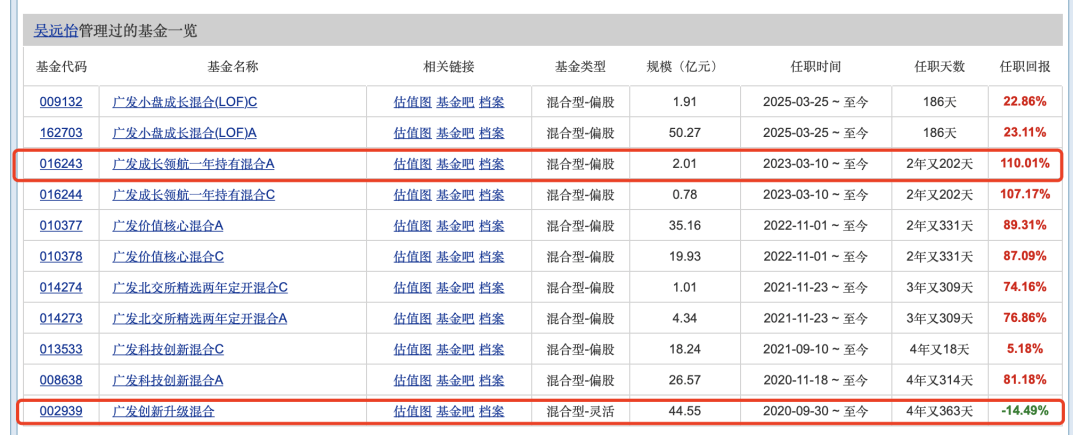Open 档案 for 广发价值核心混合A

[491, 226]
